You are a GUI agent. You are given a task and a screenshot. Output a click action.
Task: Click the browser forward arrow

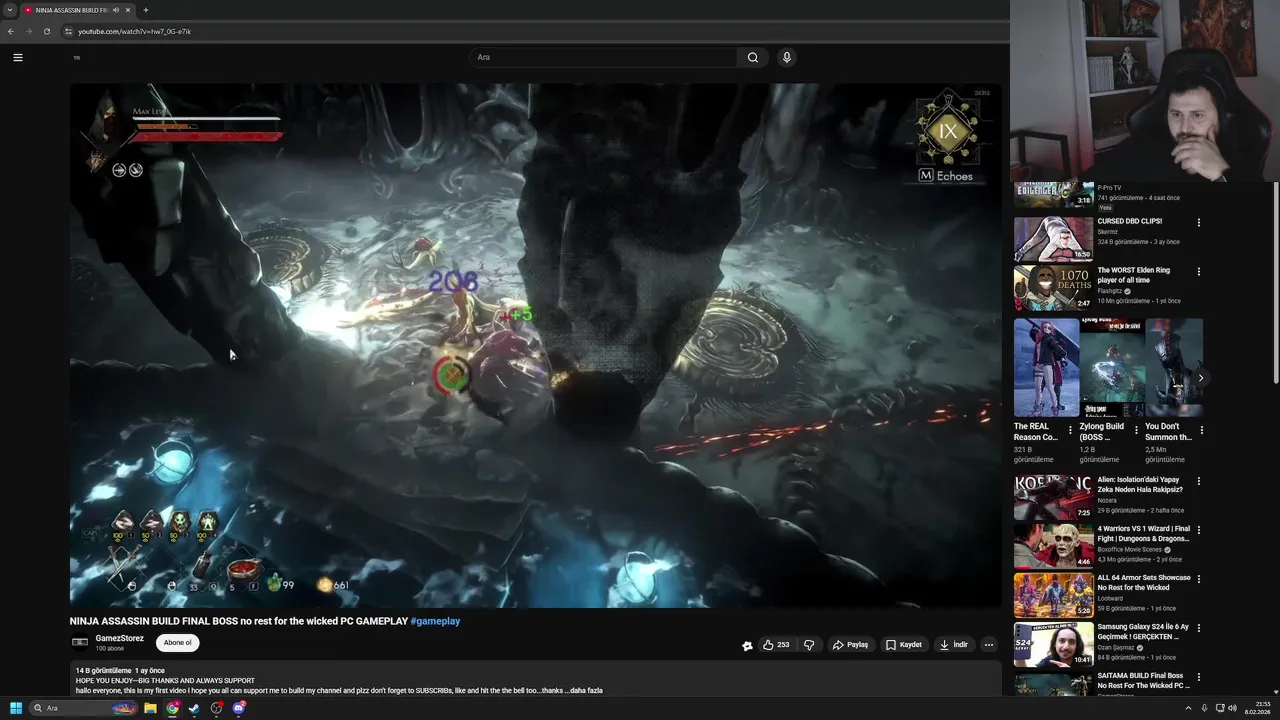click(28, 31)
